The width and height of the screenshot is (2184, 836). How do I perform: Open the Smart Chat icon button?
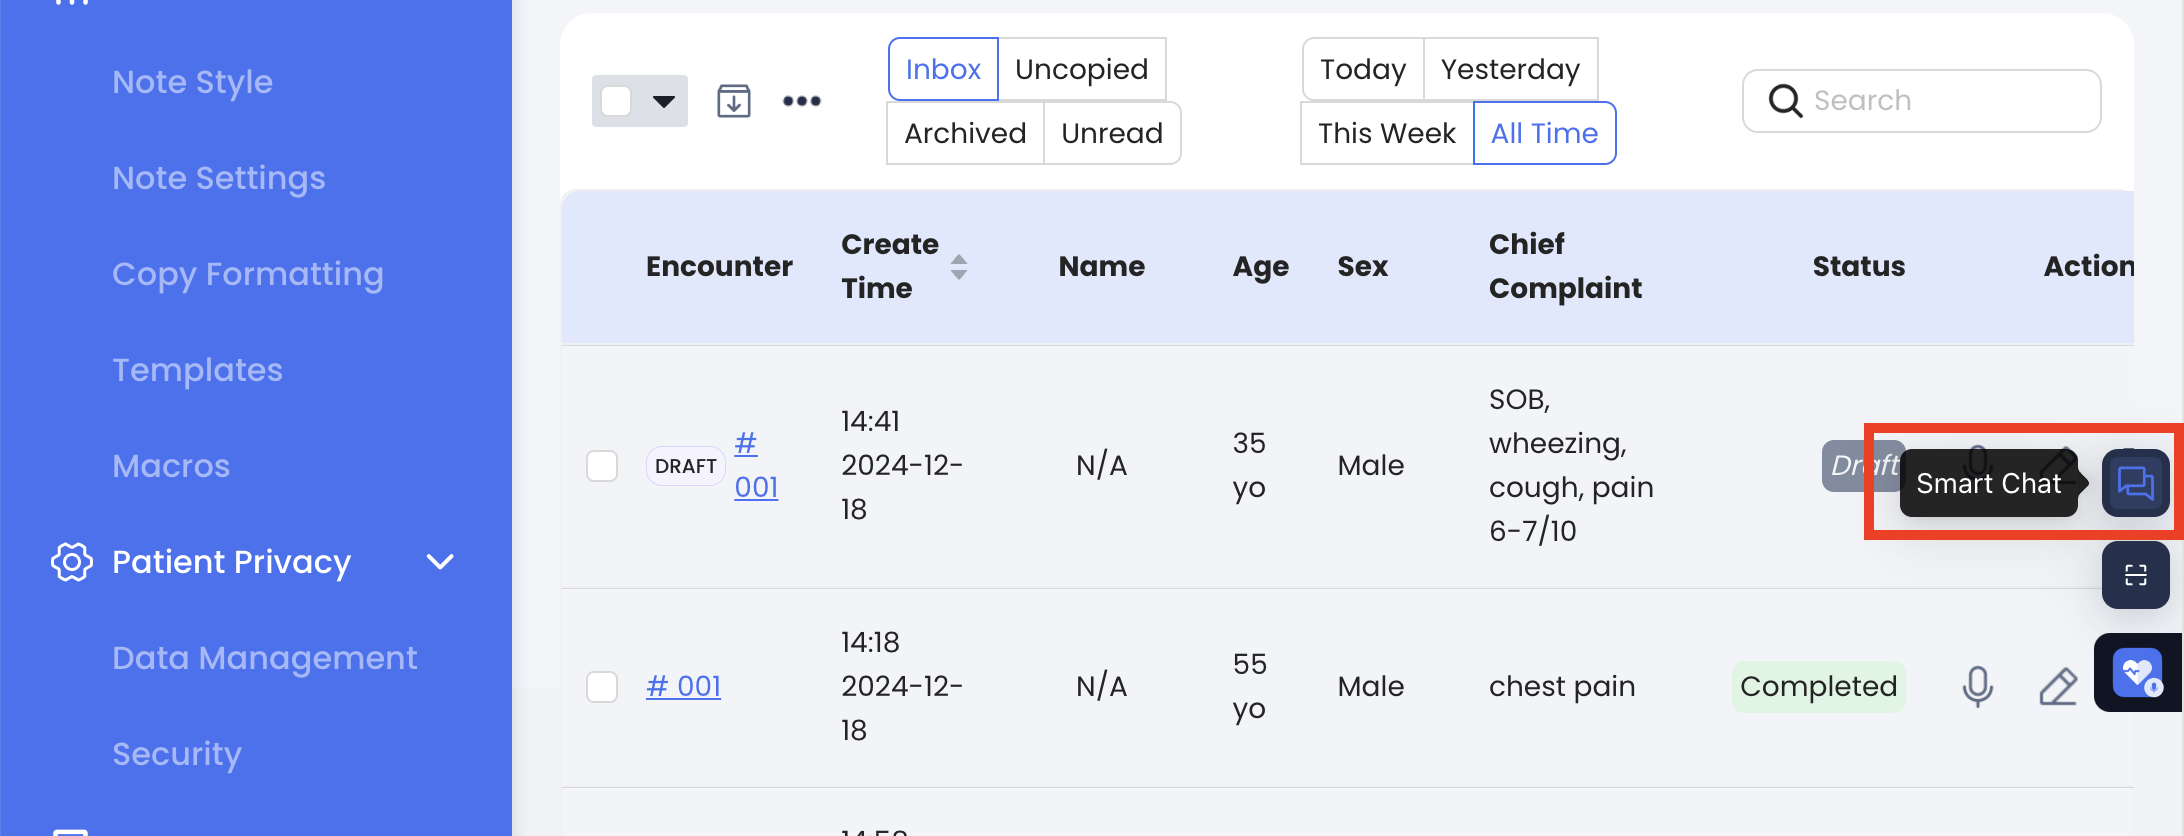coord(2135,484)
